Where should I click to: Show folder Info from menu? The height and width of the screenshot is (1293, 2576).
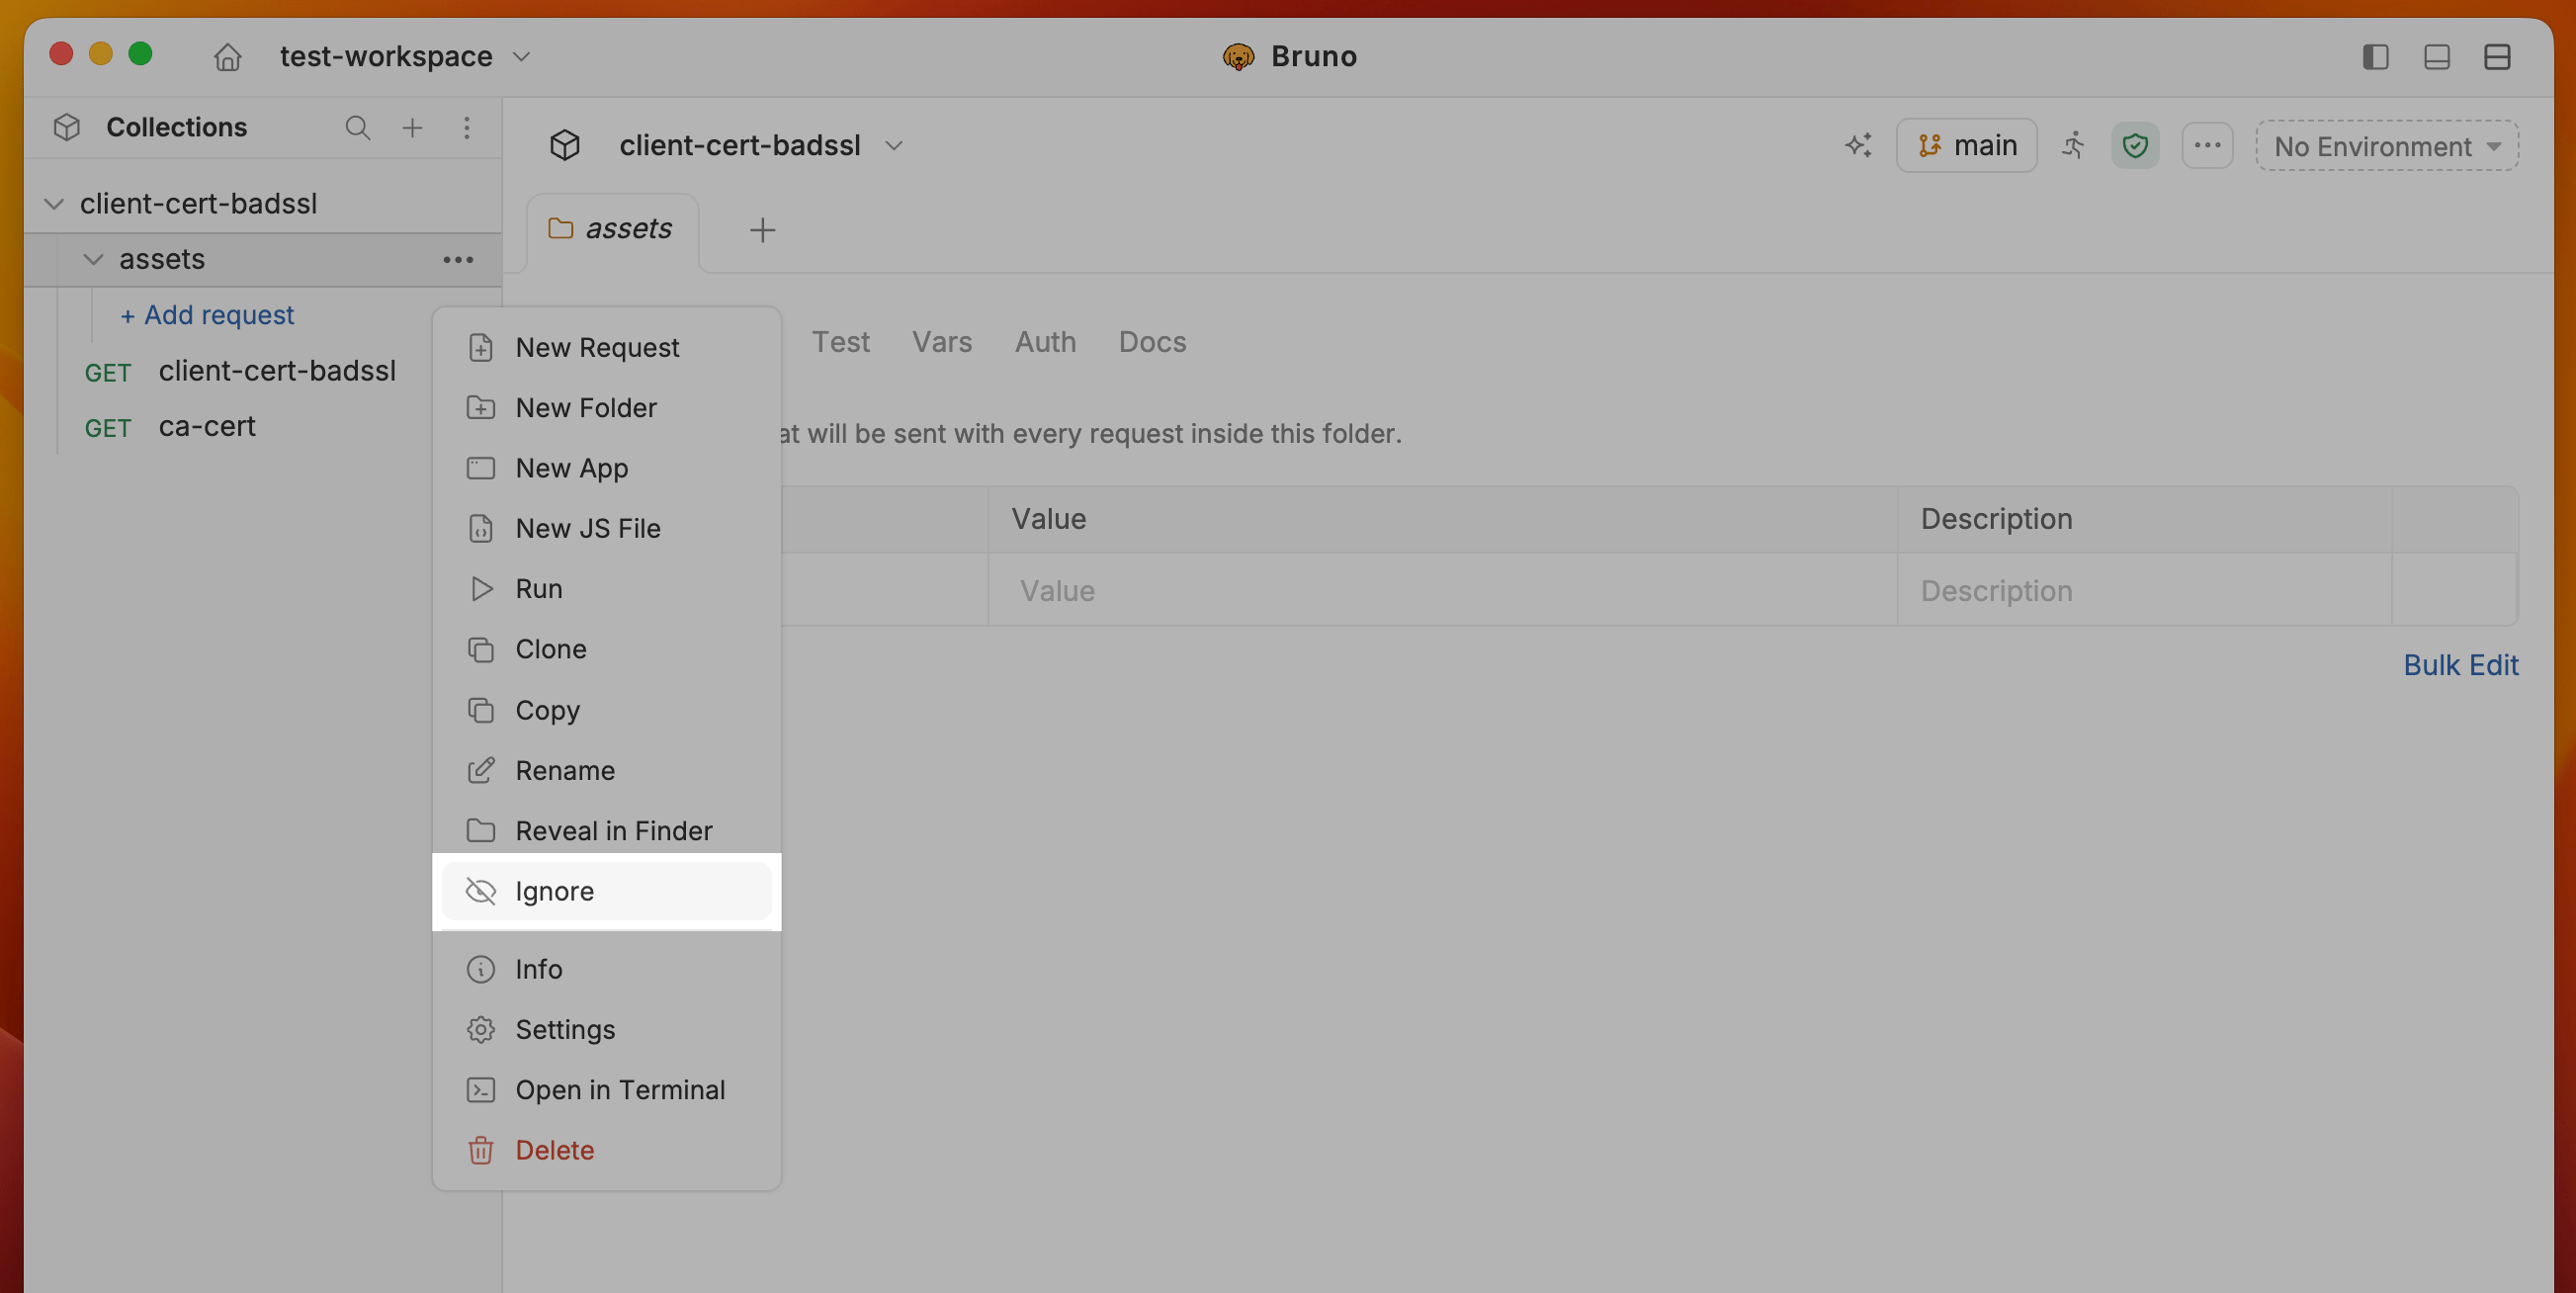click(x=606, y=969)
